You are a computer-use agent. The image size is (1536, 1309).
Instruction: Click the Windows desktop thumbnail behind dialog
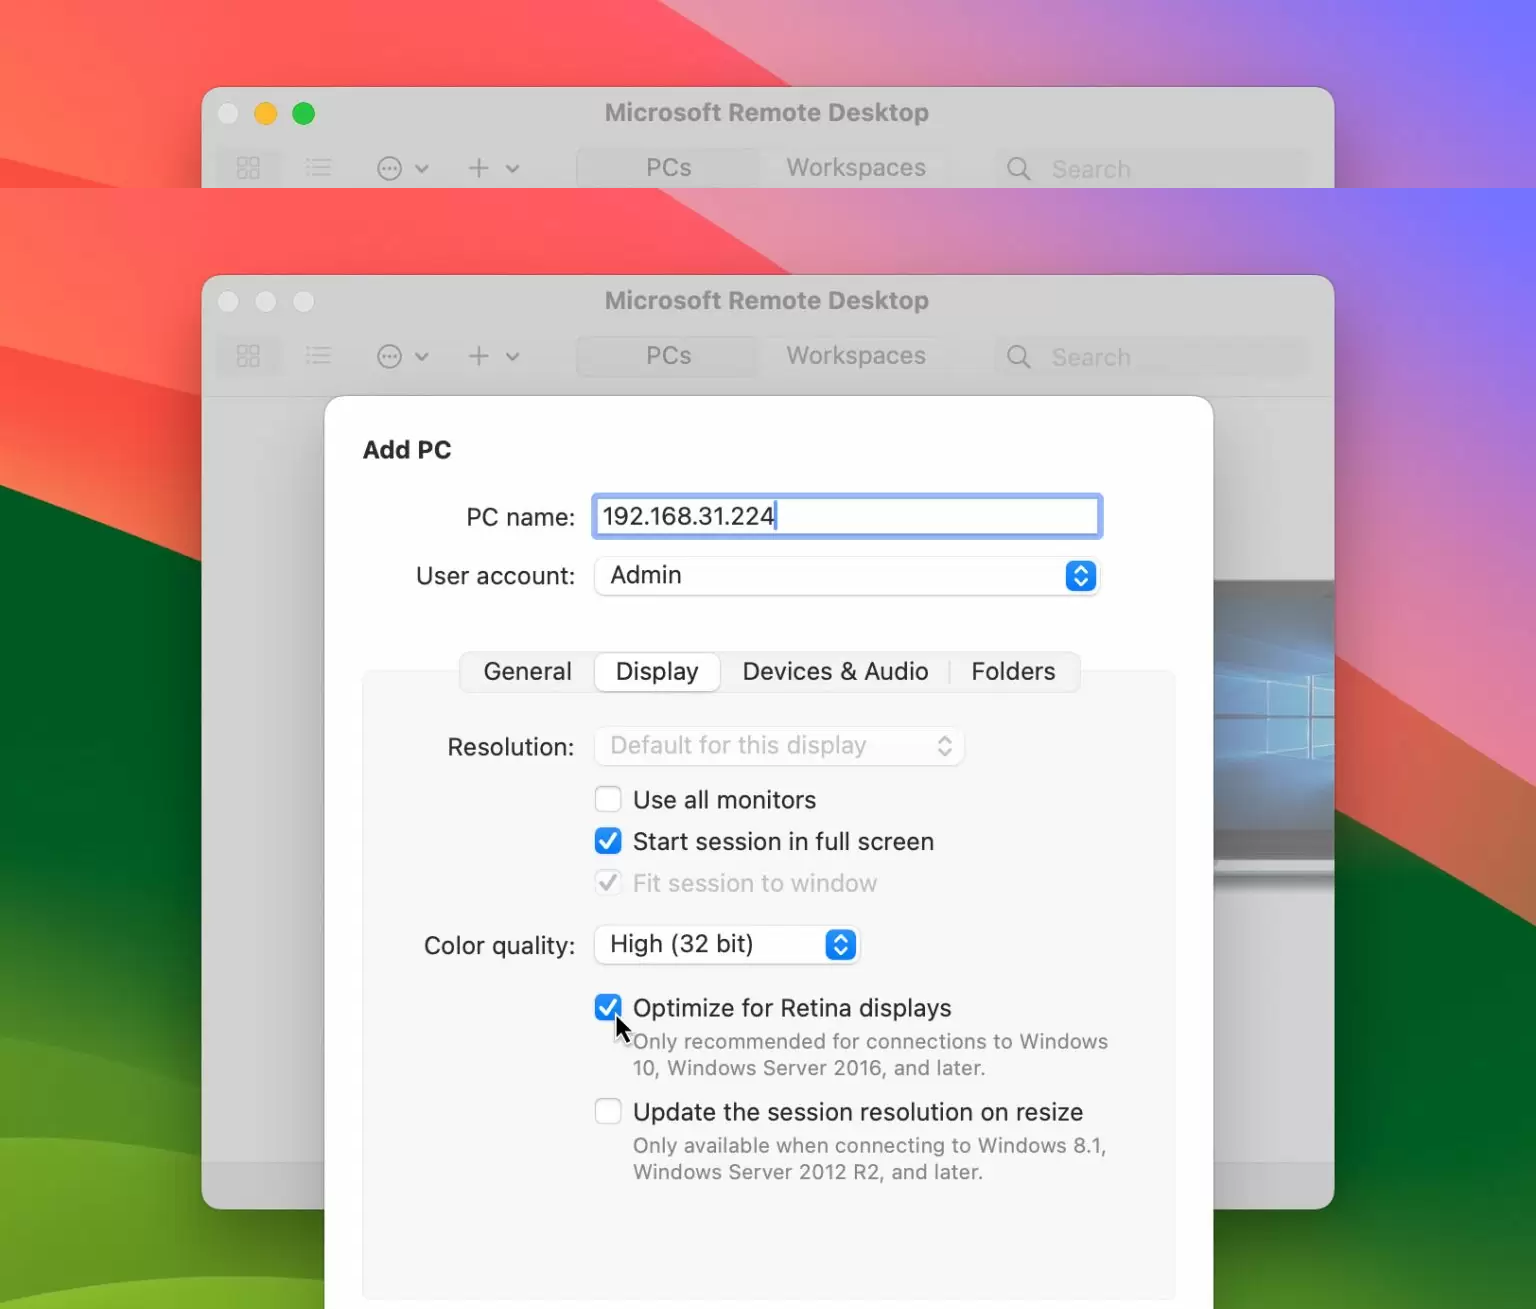1273,720
